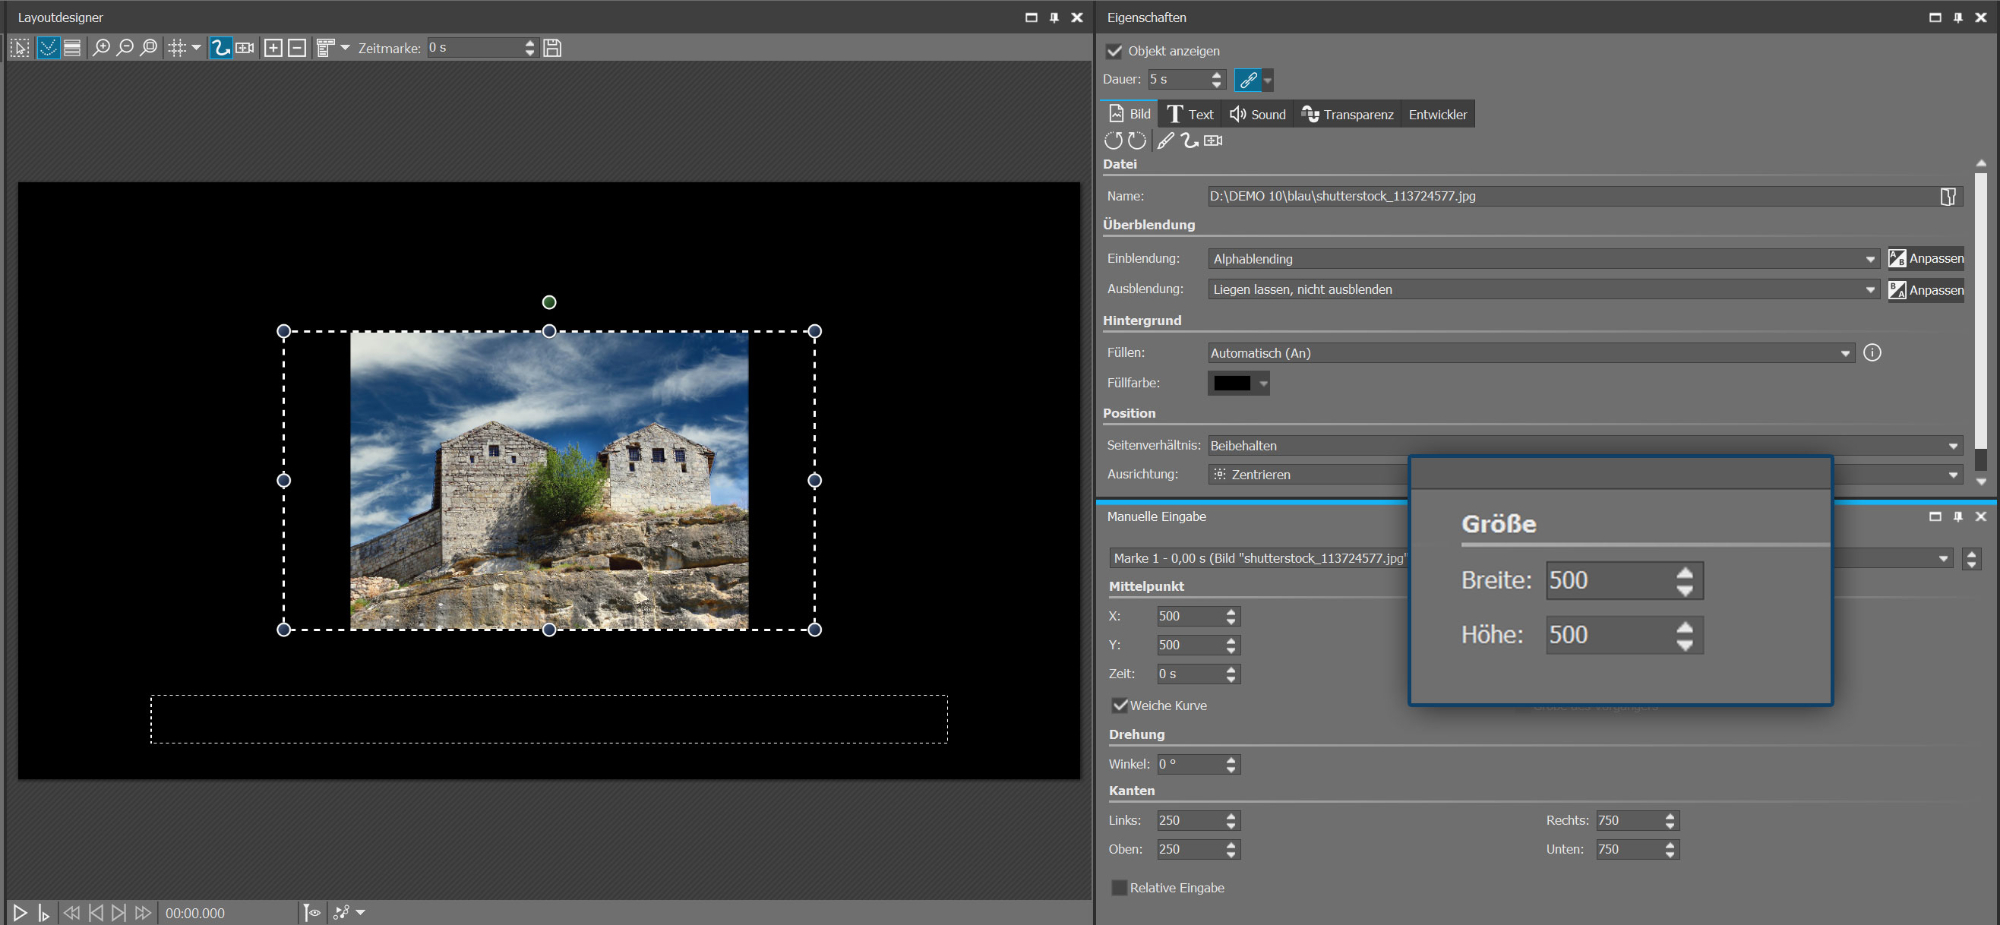The image size is (2000, 925).
Task: Click the save floppy disk icon
Action: pyautogui.click(x=552, y=48)
